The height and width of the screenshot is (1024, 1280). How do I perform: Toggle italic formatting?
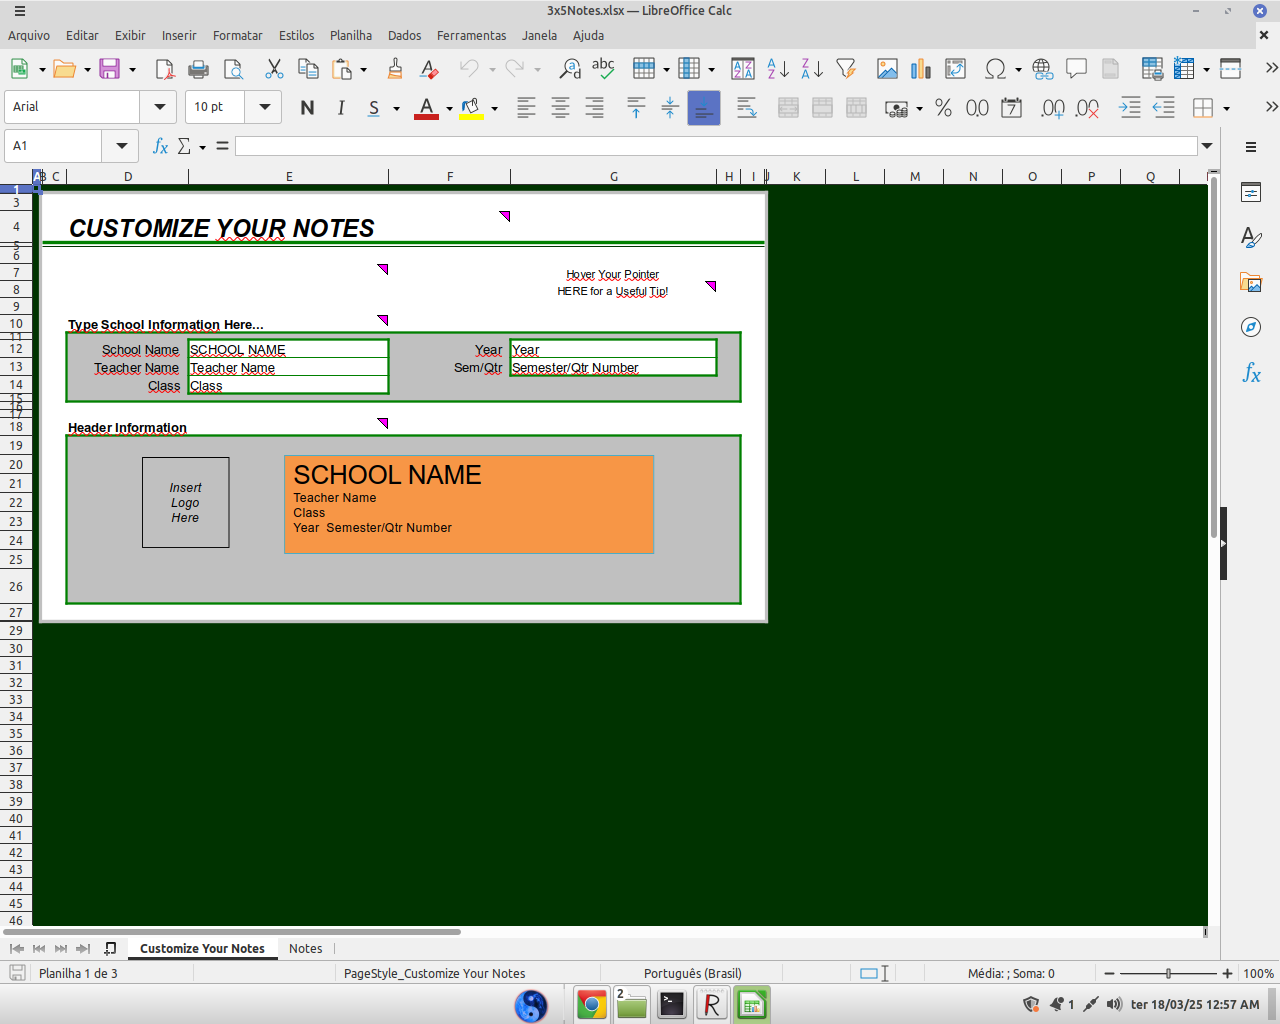[x=341, y=107]
